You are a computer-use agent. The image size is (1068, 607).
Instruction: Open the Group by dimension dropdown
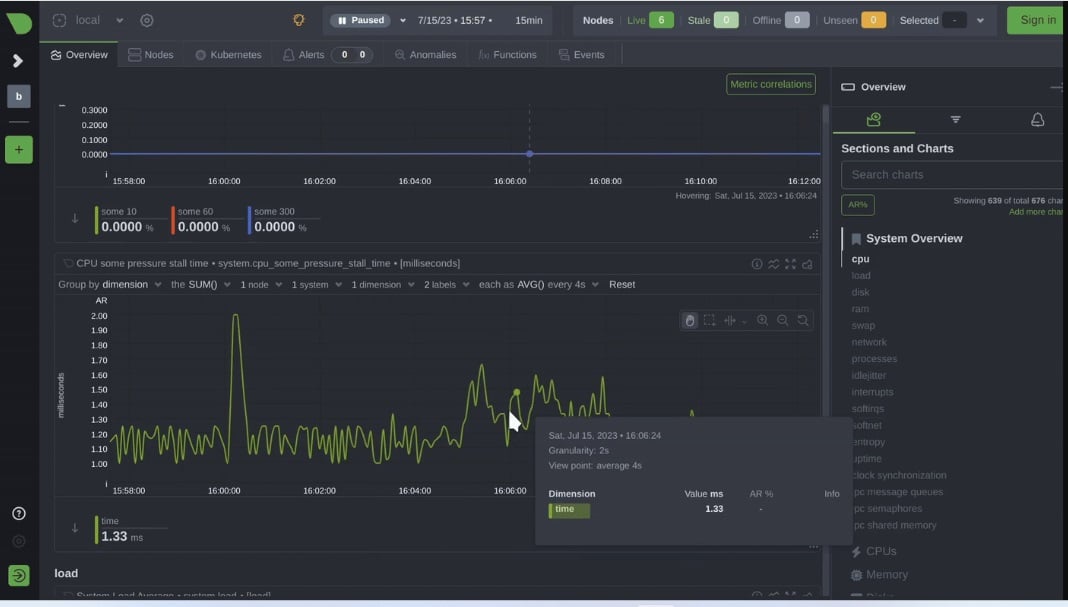point(110,285)
